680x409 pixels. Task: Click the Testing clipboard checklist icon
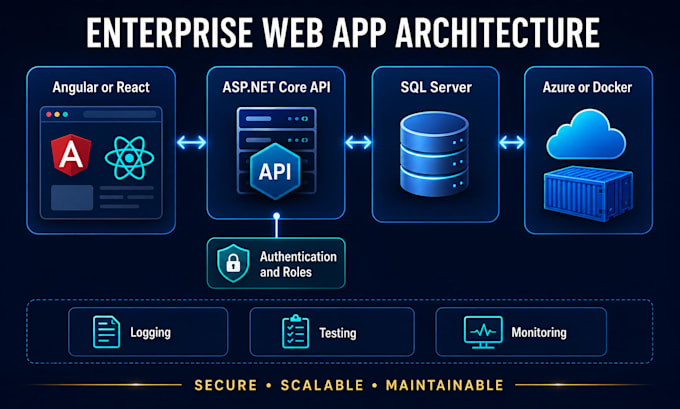point(296,332)
